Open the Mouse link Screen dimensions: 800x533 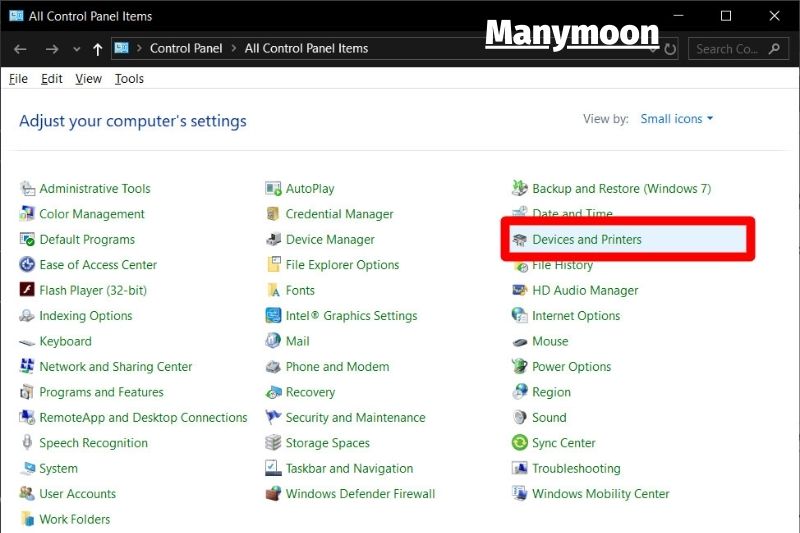click(x=550, y=341)
